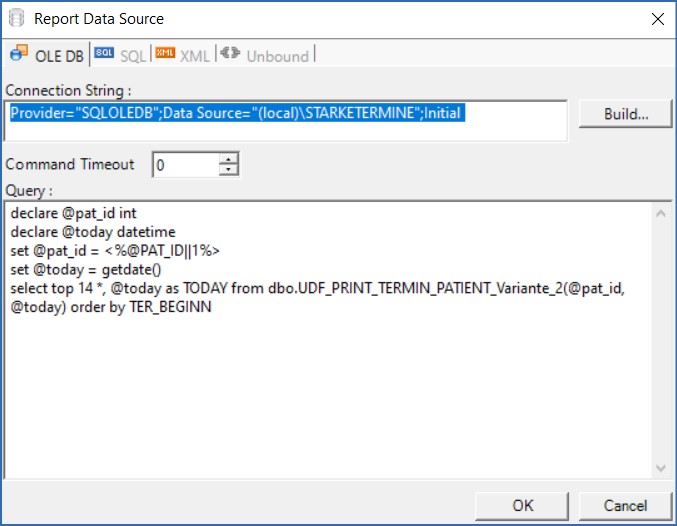Screen dimensions: 677x526
Task: Click the 'Report Data Source' title text
Action: 99,19
